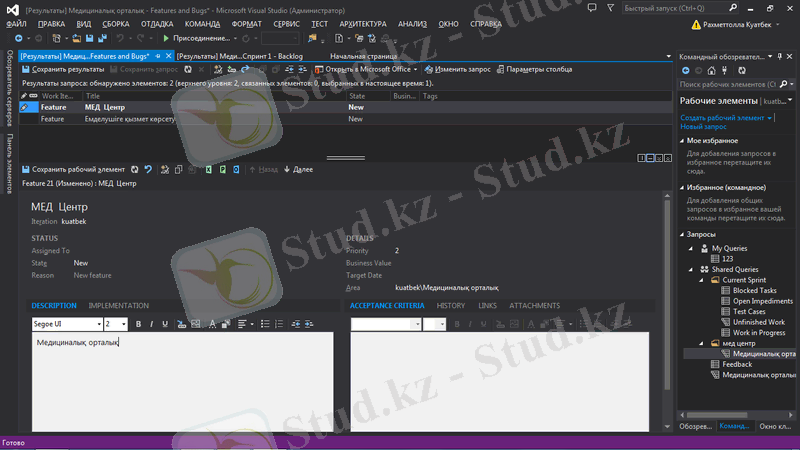Image resolution: width=800 pixels, height=450 pixels.
Task: Open the feedback speech bubble icon
Action: (x=592, y=8)
